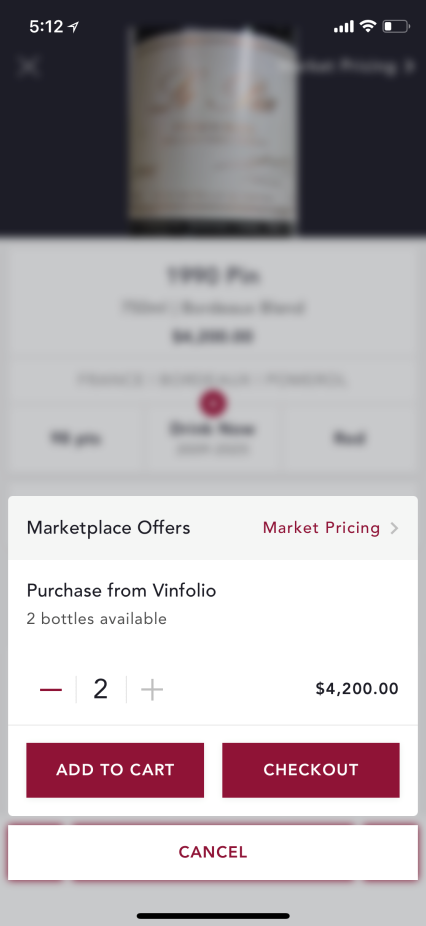Tap chevron arrow next to Market Pricing

point(395,528)
